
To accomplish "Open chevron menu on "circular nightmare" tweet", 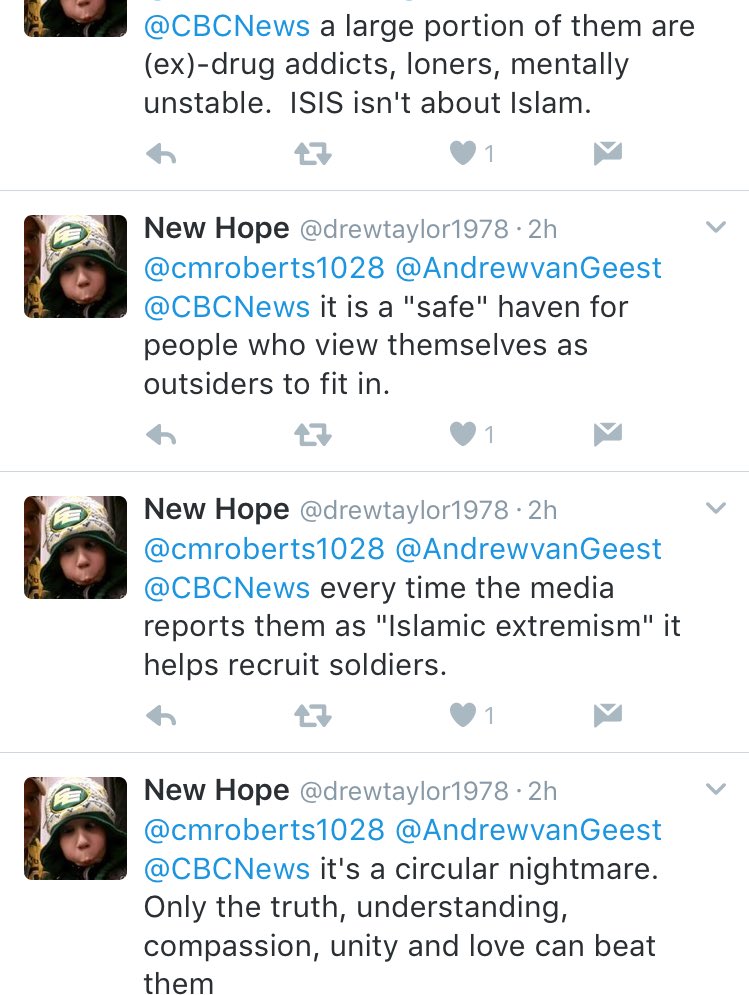I will [x=716, y=789].
